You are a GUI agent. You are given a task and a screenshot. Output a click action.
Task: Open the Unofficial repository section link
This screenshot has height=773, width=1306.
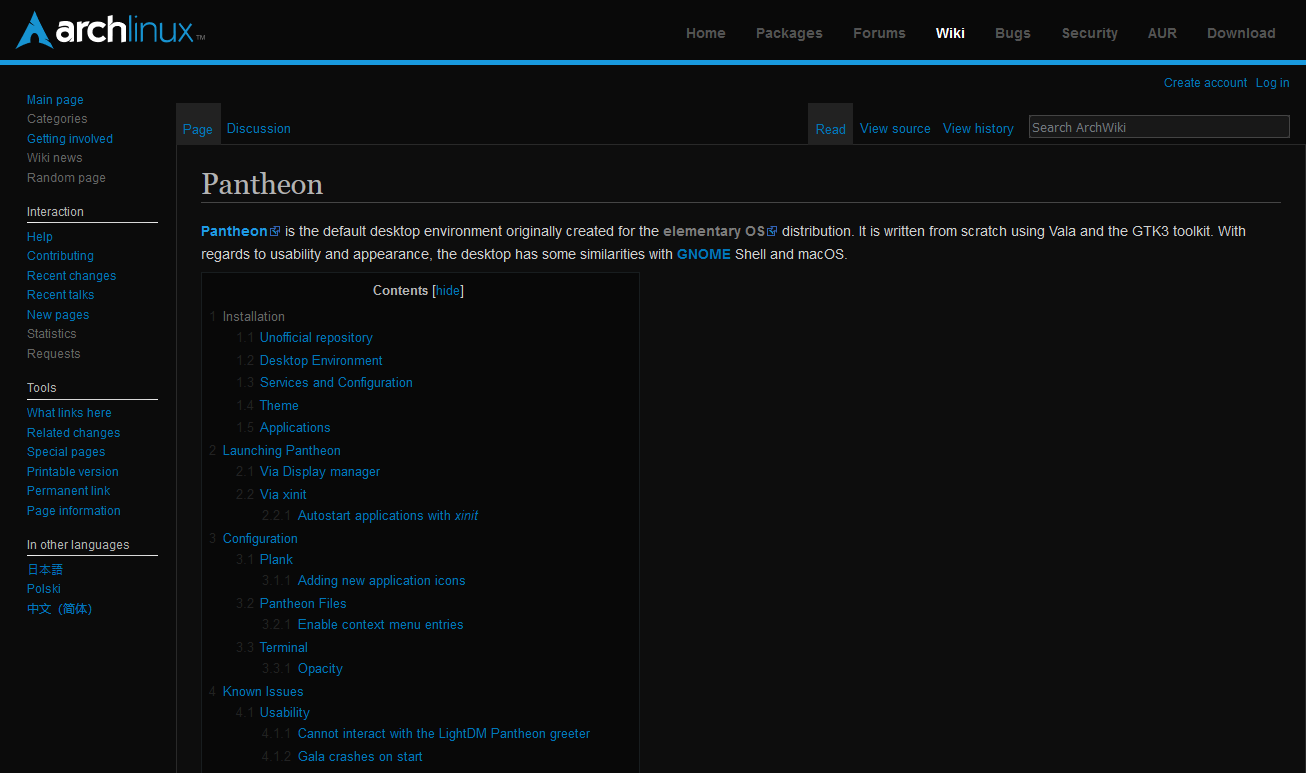tap(315, 337)
